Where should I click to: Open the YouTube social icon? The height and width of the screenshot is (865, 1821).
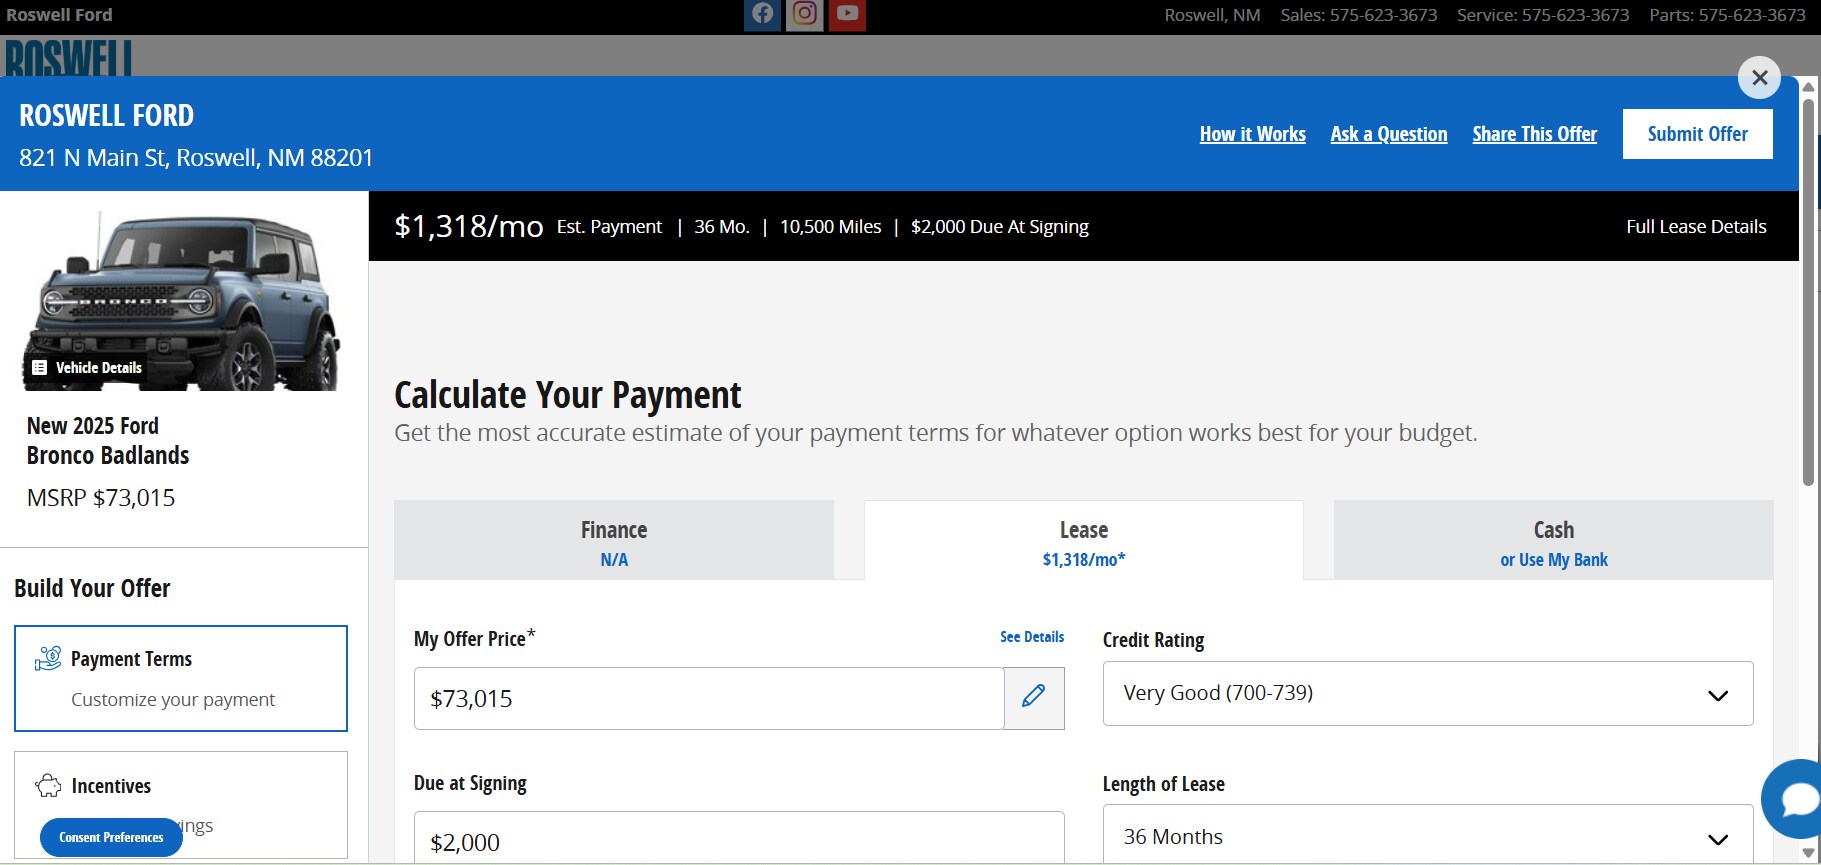(x=847, y=14)
